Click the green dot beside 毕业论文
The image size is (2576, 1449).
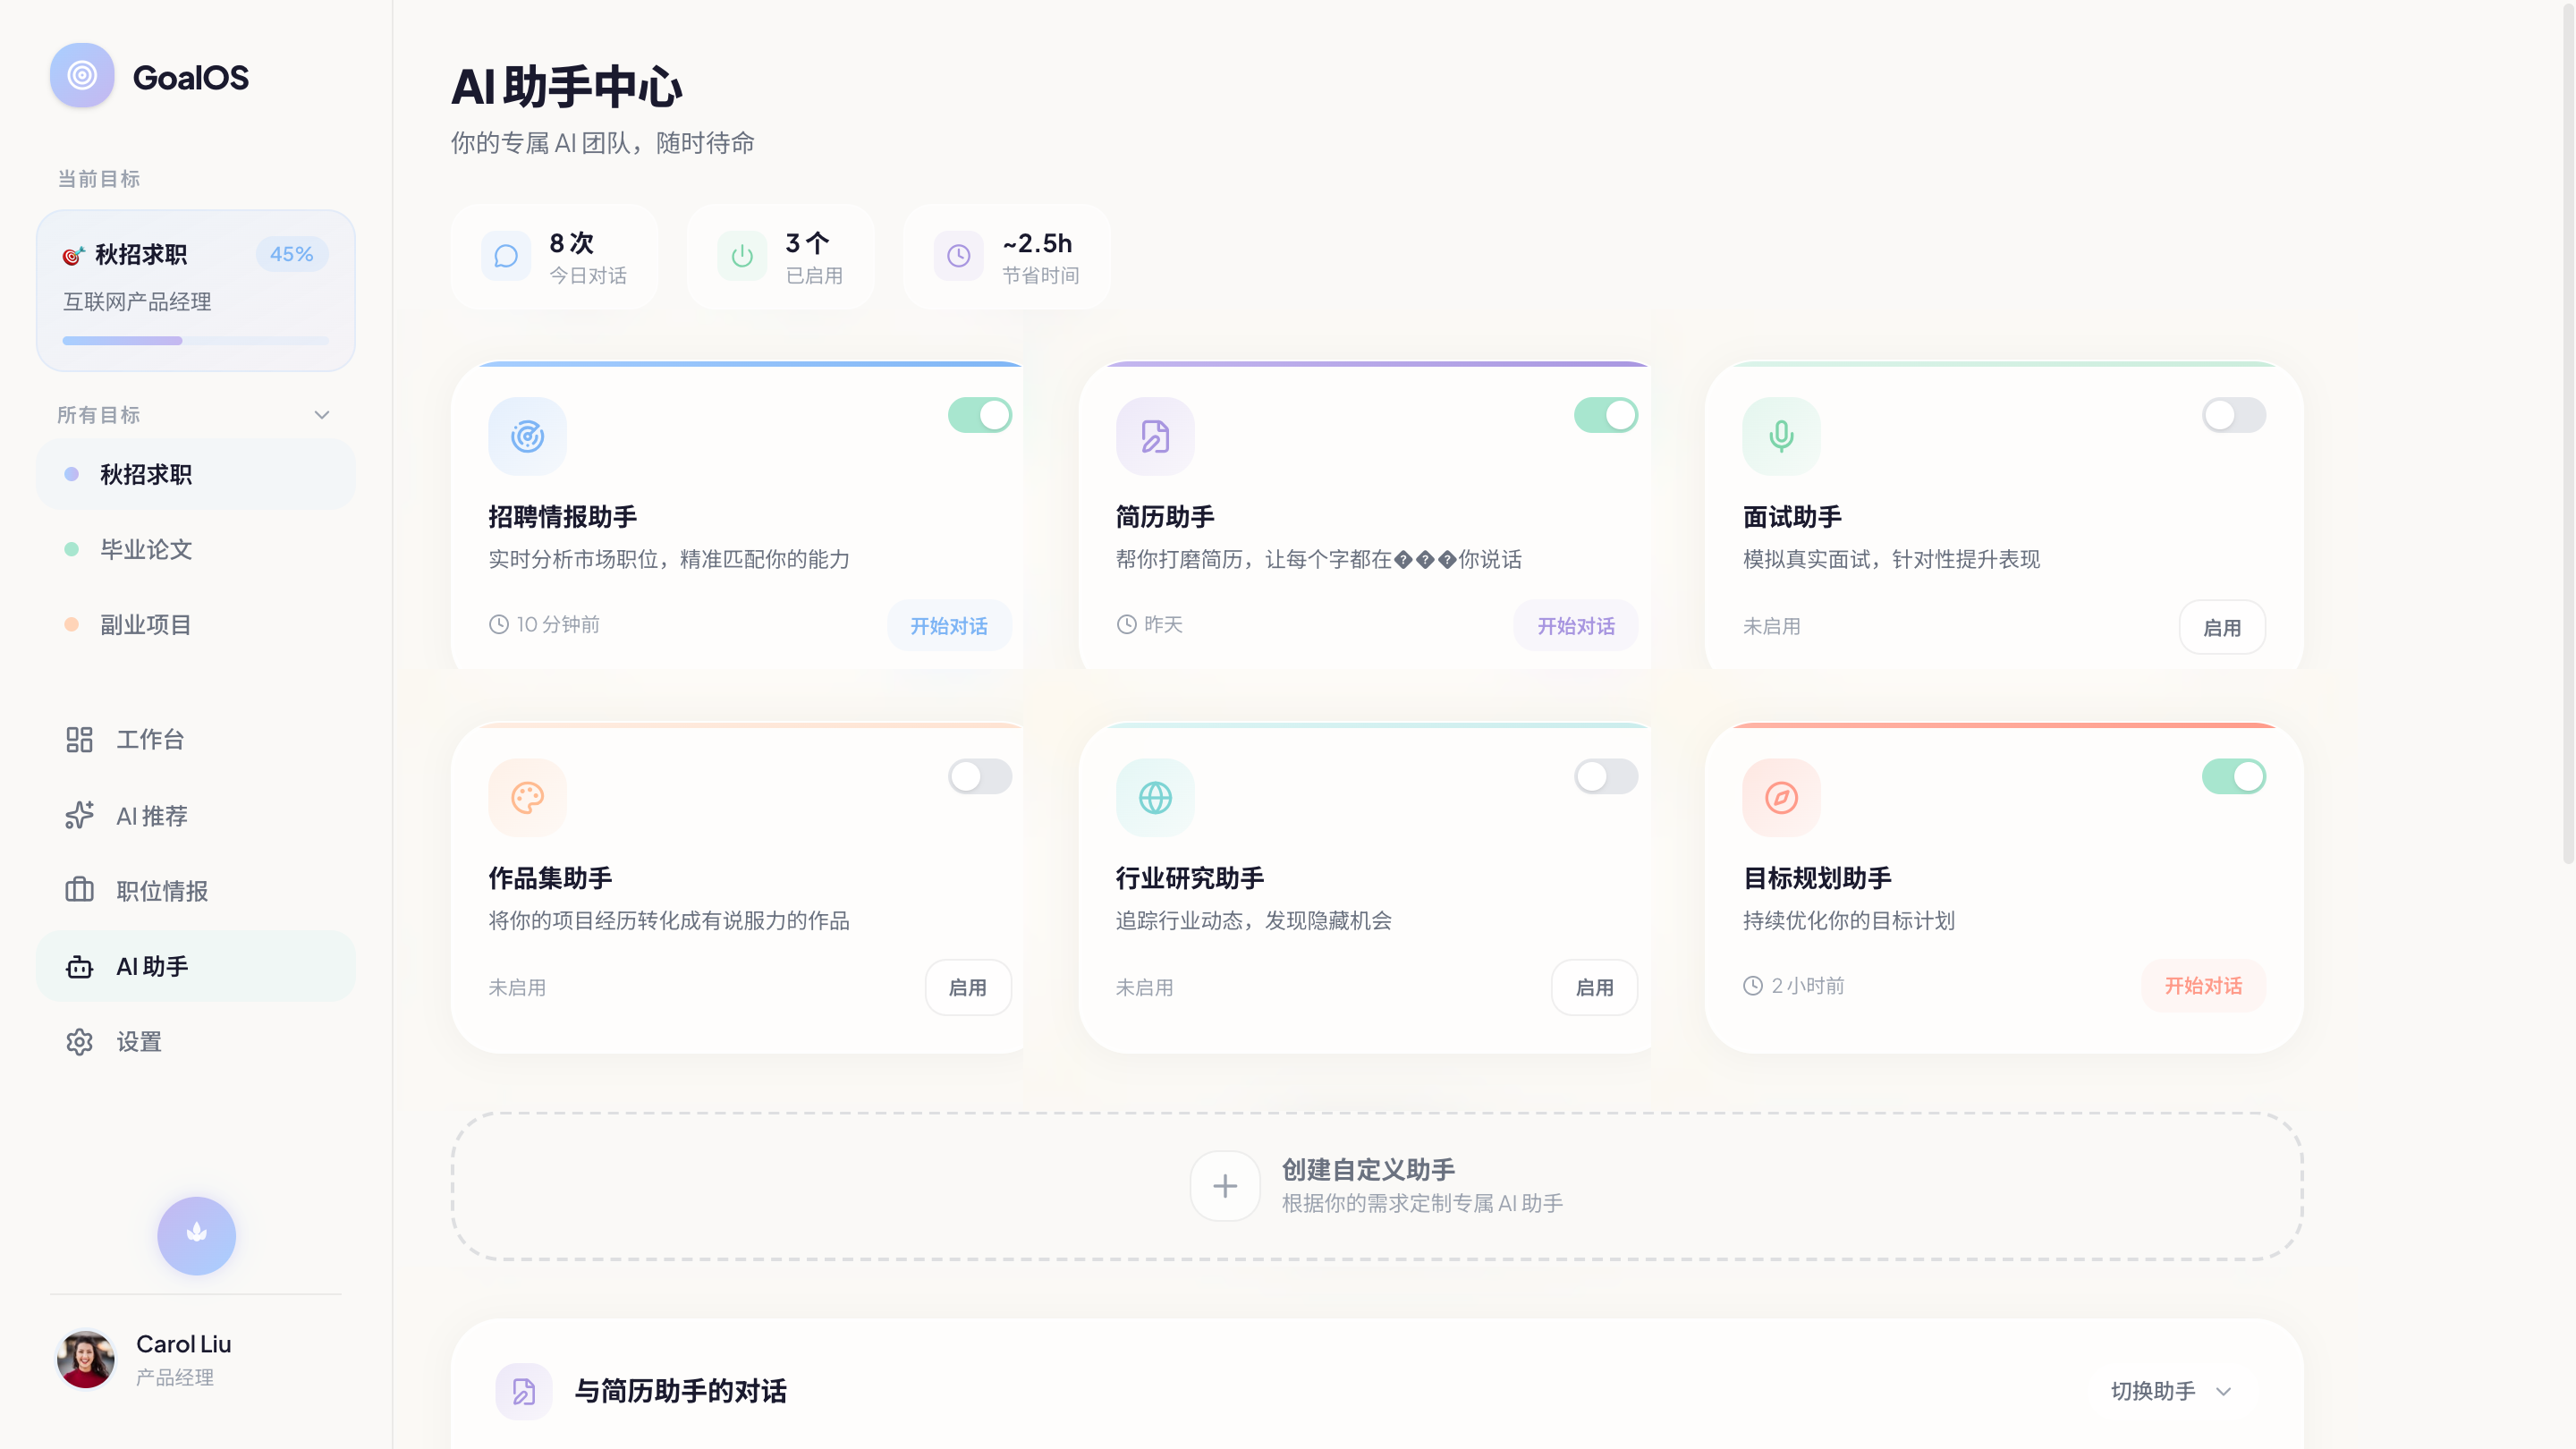(x=71, y=549)
